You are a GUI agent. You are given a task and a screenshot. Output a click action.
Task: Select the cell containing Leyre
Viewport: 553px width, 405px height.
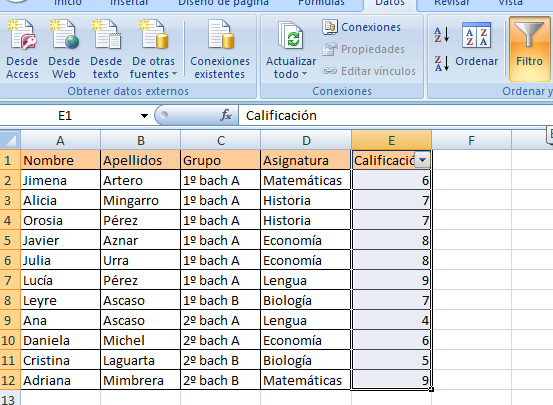(x=61, y=301)
